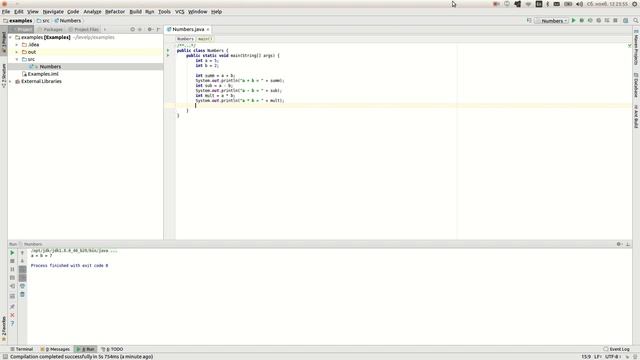The height and width of the screenshot is (360, 640).
Task: Toggle the Structure side tool window button
Action: pyautogui.click(x=4, y=76)
